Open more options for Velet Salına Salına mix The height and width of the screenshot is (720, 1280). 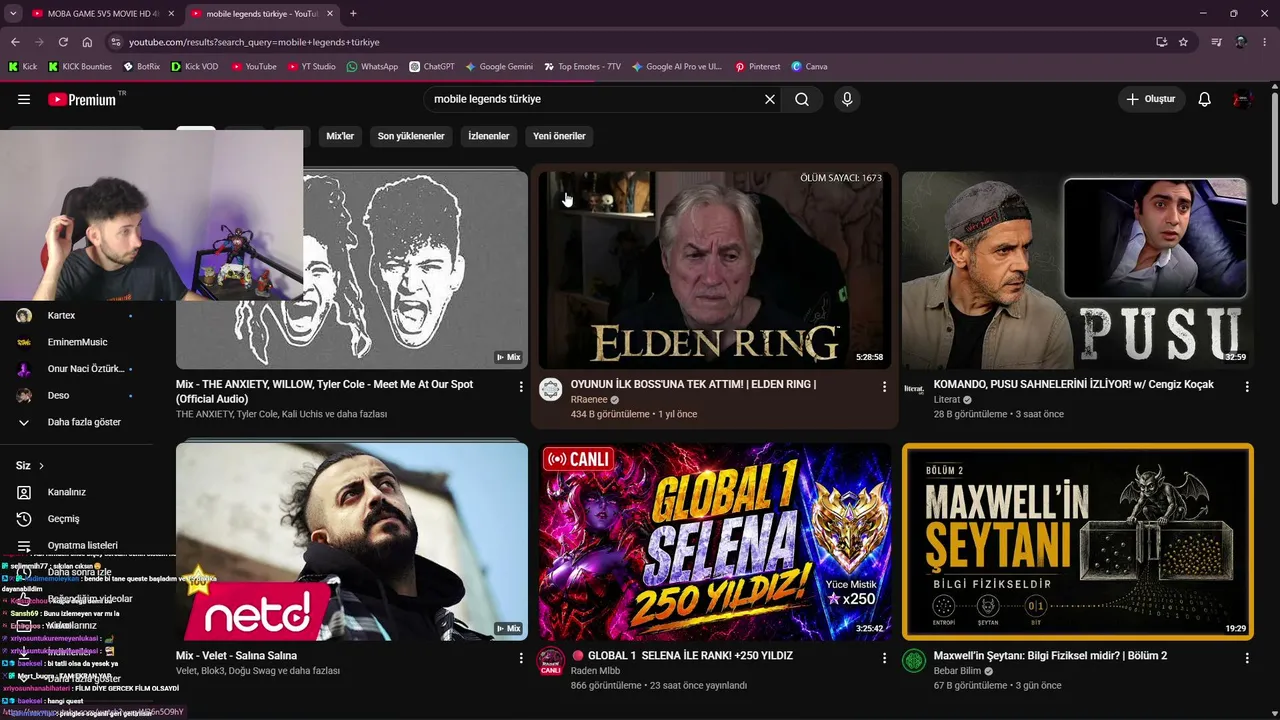[x=521, y=658]
